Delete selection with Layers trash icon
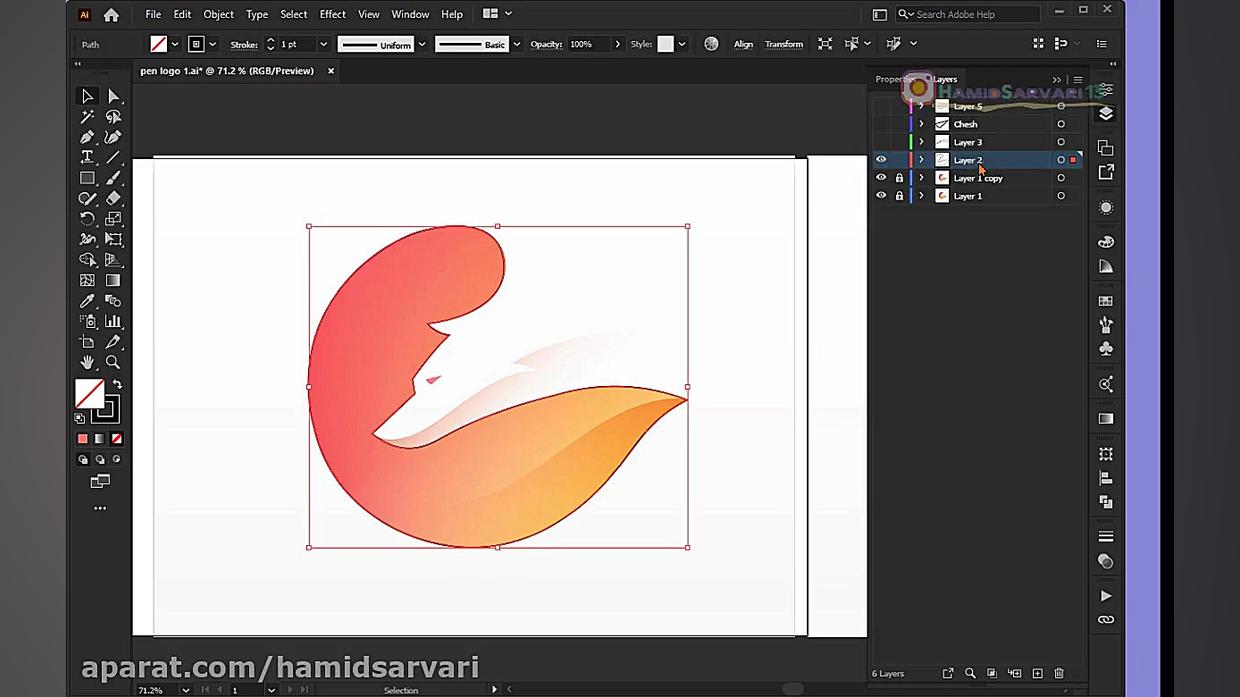The width and height of the screenshot is (1240, 697). [1059, 674]
